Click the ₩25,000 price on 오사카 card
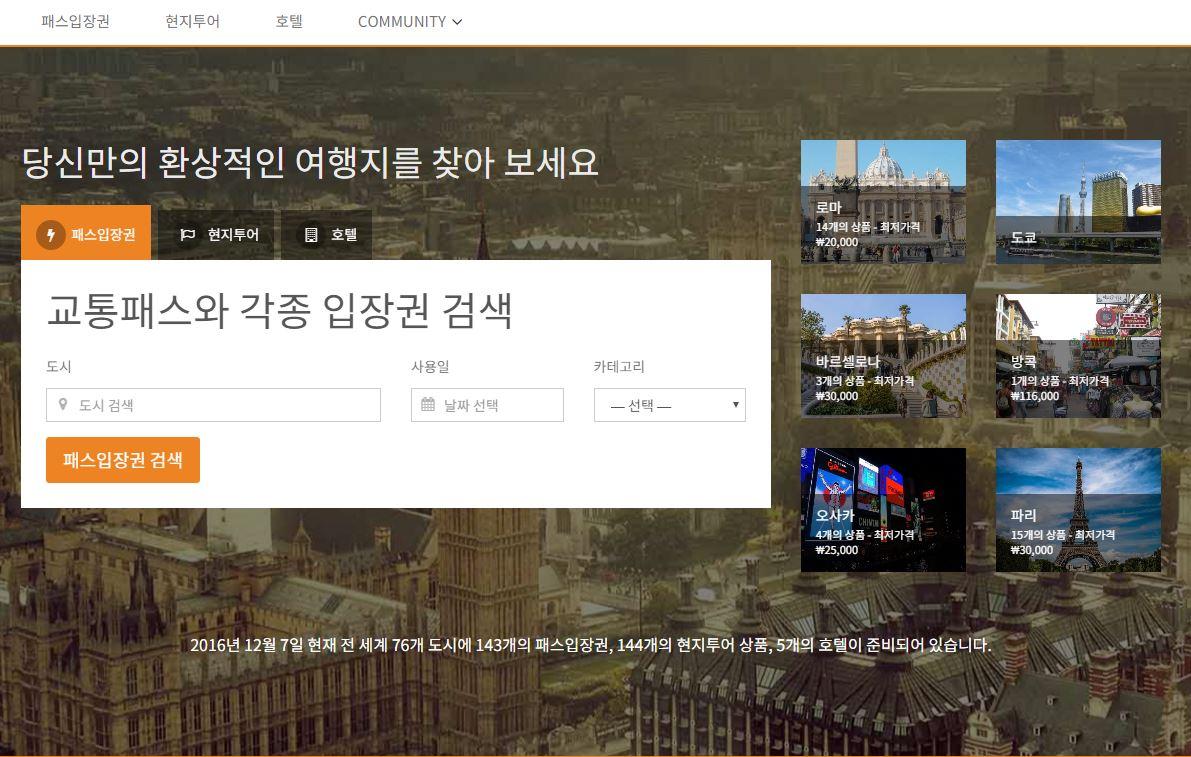This screenshot has height=757, width=1191. coord(837,550)
